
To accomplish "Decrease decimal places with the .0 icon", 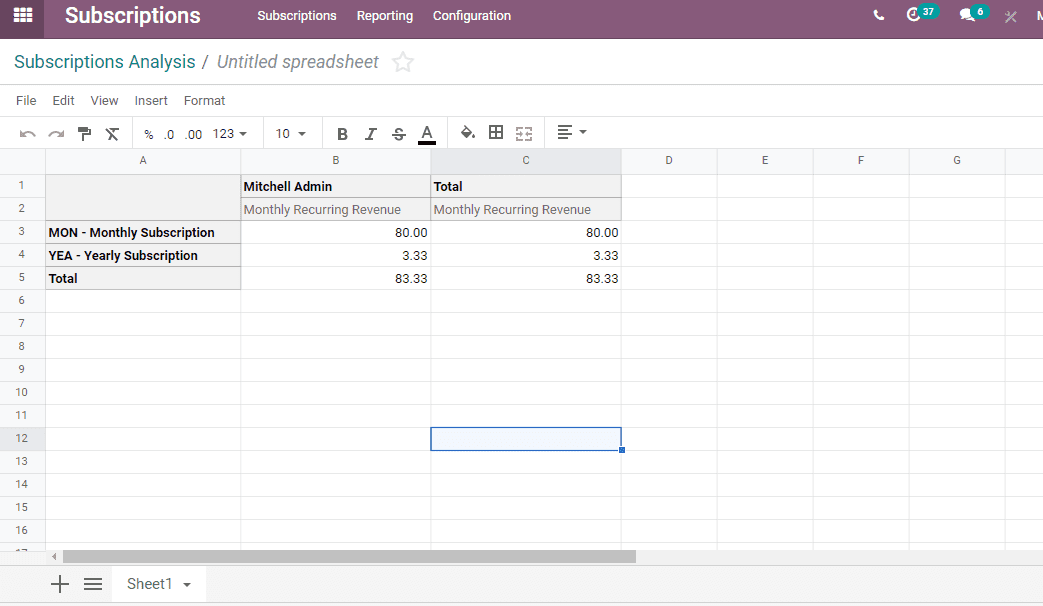I will pos(168,132).
